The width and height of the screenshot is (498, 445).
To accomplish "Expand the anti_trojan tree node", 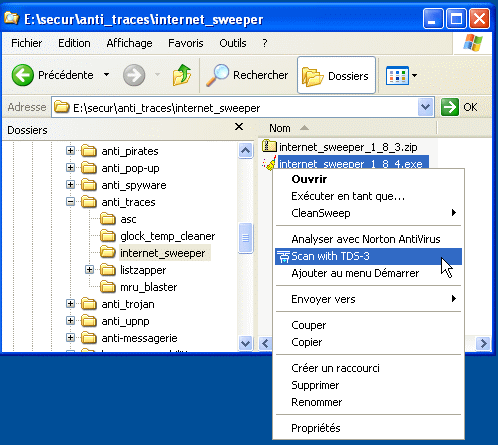I will (70, 304).
